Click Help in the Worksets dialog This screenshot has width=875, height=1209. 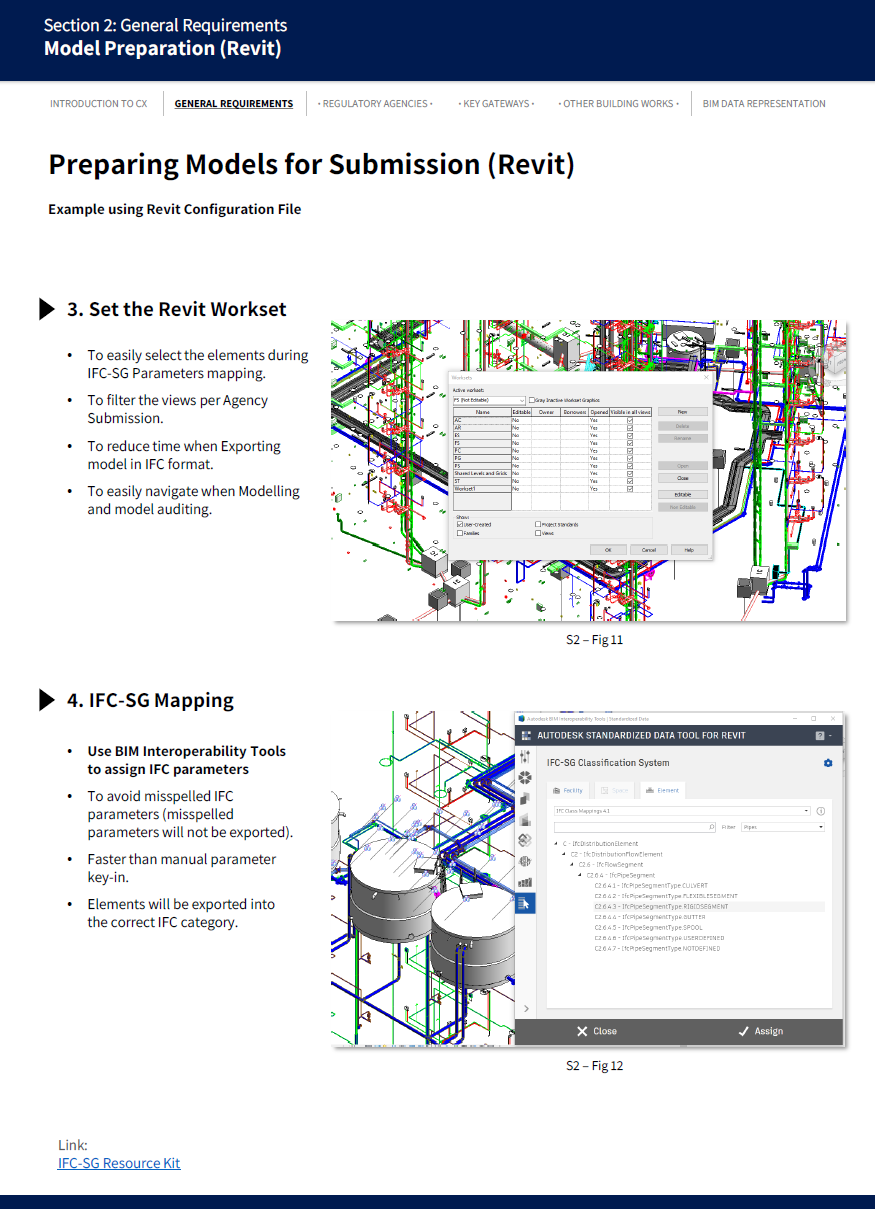click(x=689, y=550)
